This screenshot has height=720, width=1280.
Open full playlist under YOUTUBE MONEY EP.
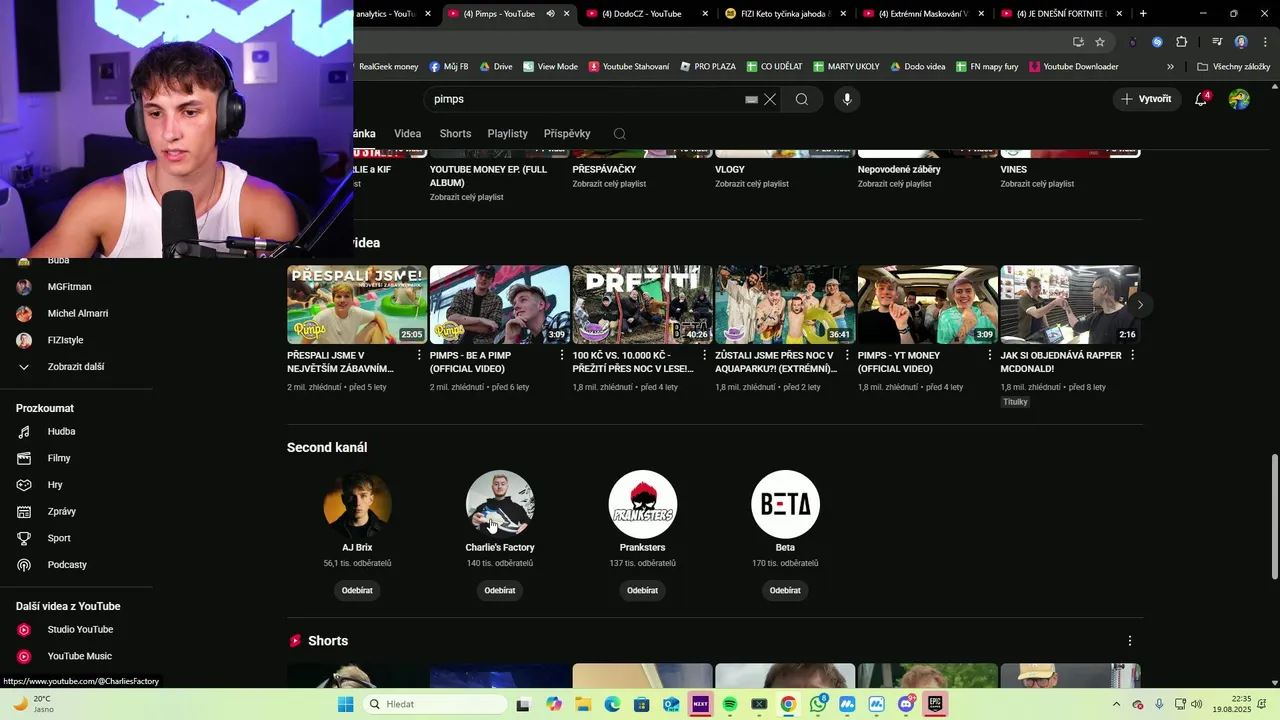click(x=467, y=197)
